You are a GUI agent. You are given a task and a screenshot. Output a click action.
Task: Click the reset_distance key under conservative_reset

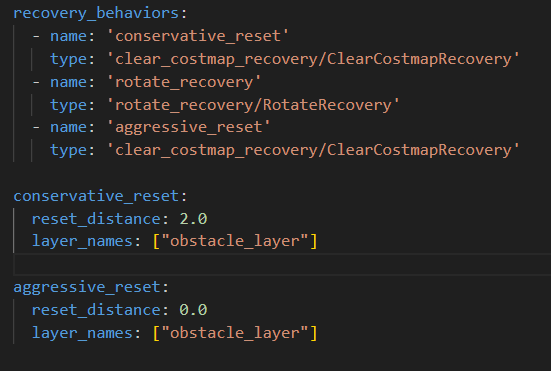pos(96,219)
